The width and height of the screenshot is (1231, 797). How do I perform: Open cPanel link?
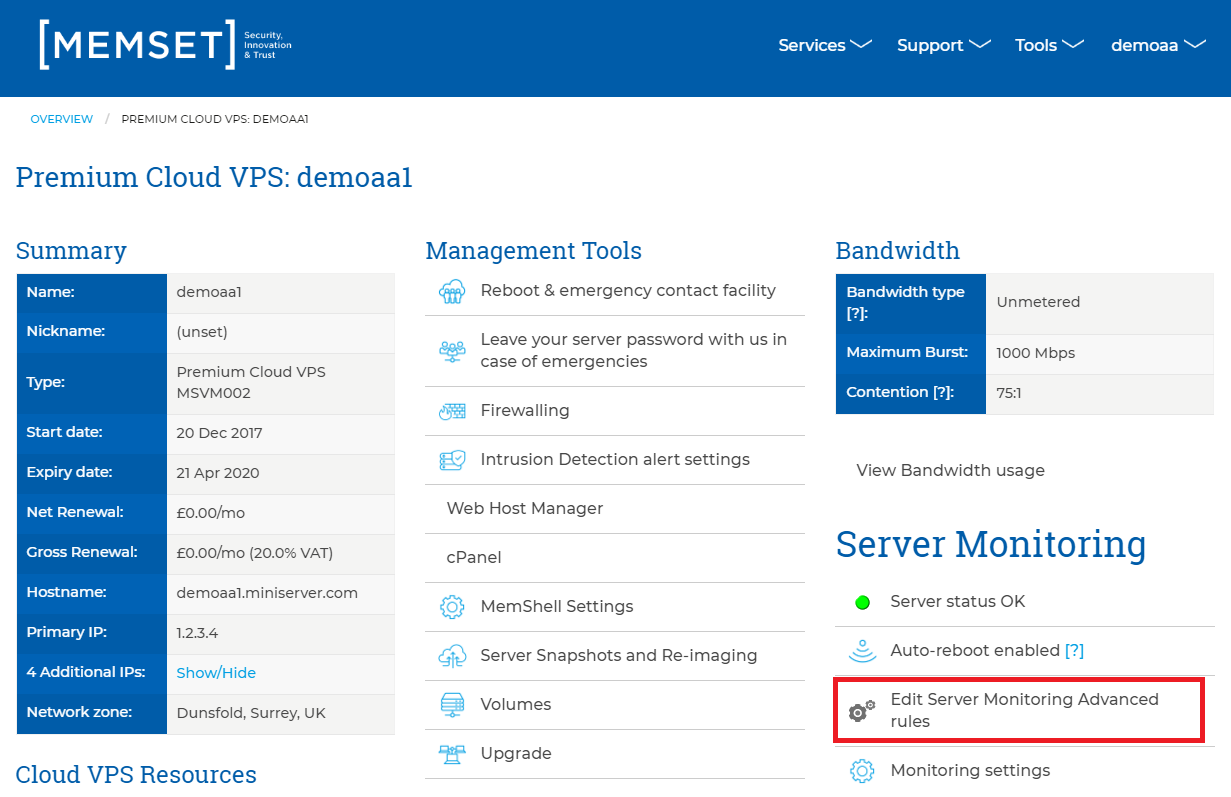[x=474, y=558]
